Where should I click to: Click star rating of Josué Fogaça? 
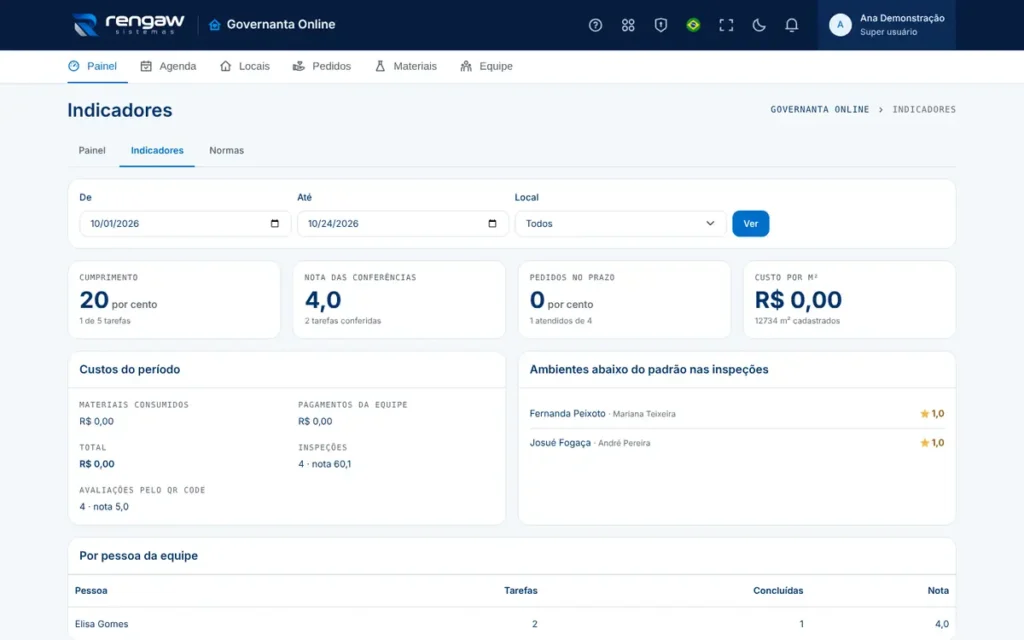pyautogui.click(x=932, y=443)
